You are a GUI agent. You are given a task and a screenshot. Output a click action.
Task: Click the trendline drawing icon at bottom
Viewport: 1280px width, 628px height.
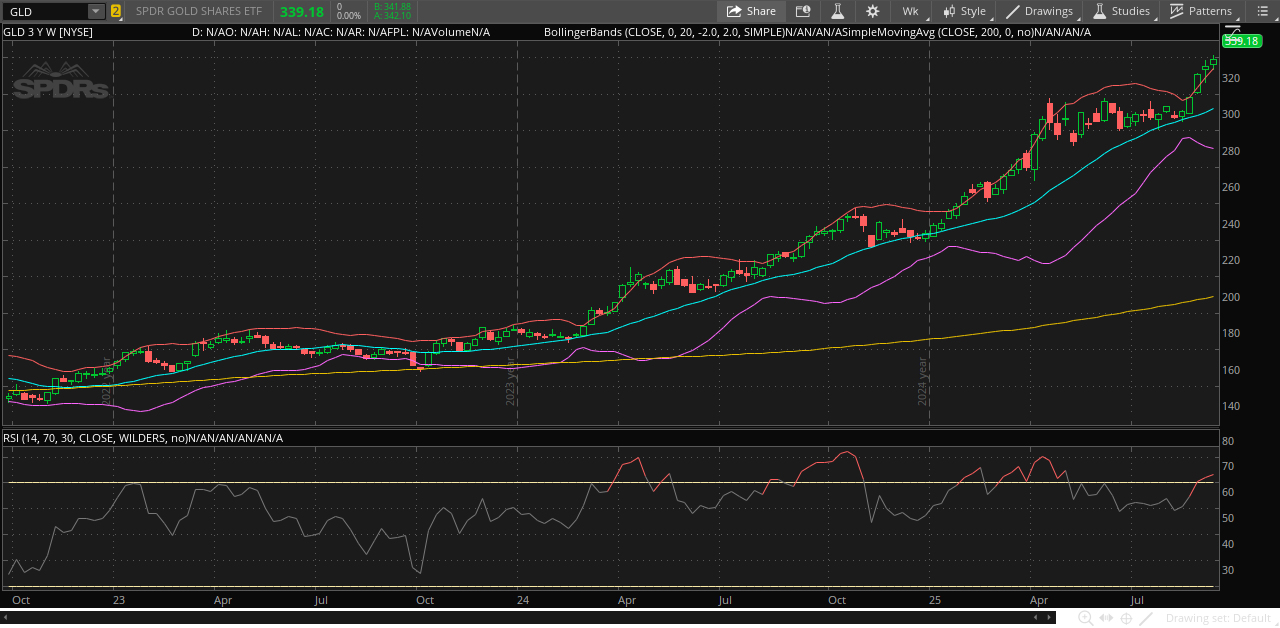tap(1146, 618)
